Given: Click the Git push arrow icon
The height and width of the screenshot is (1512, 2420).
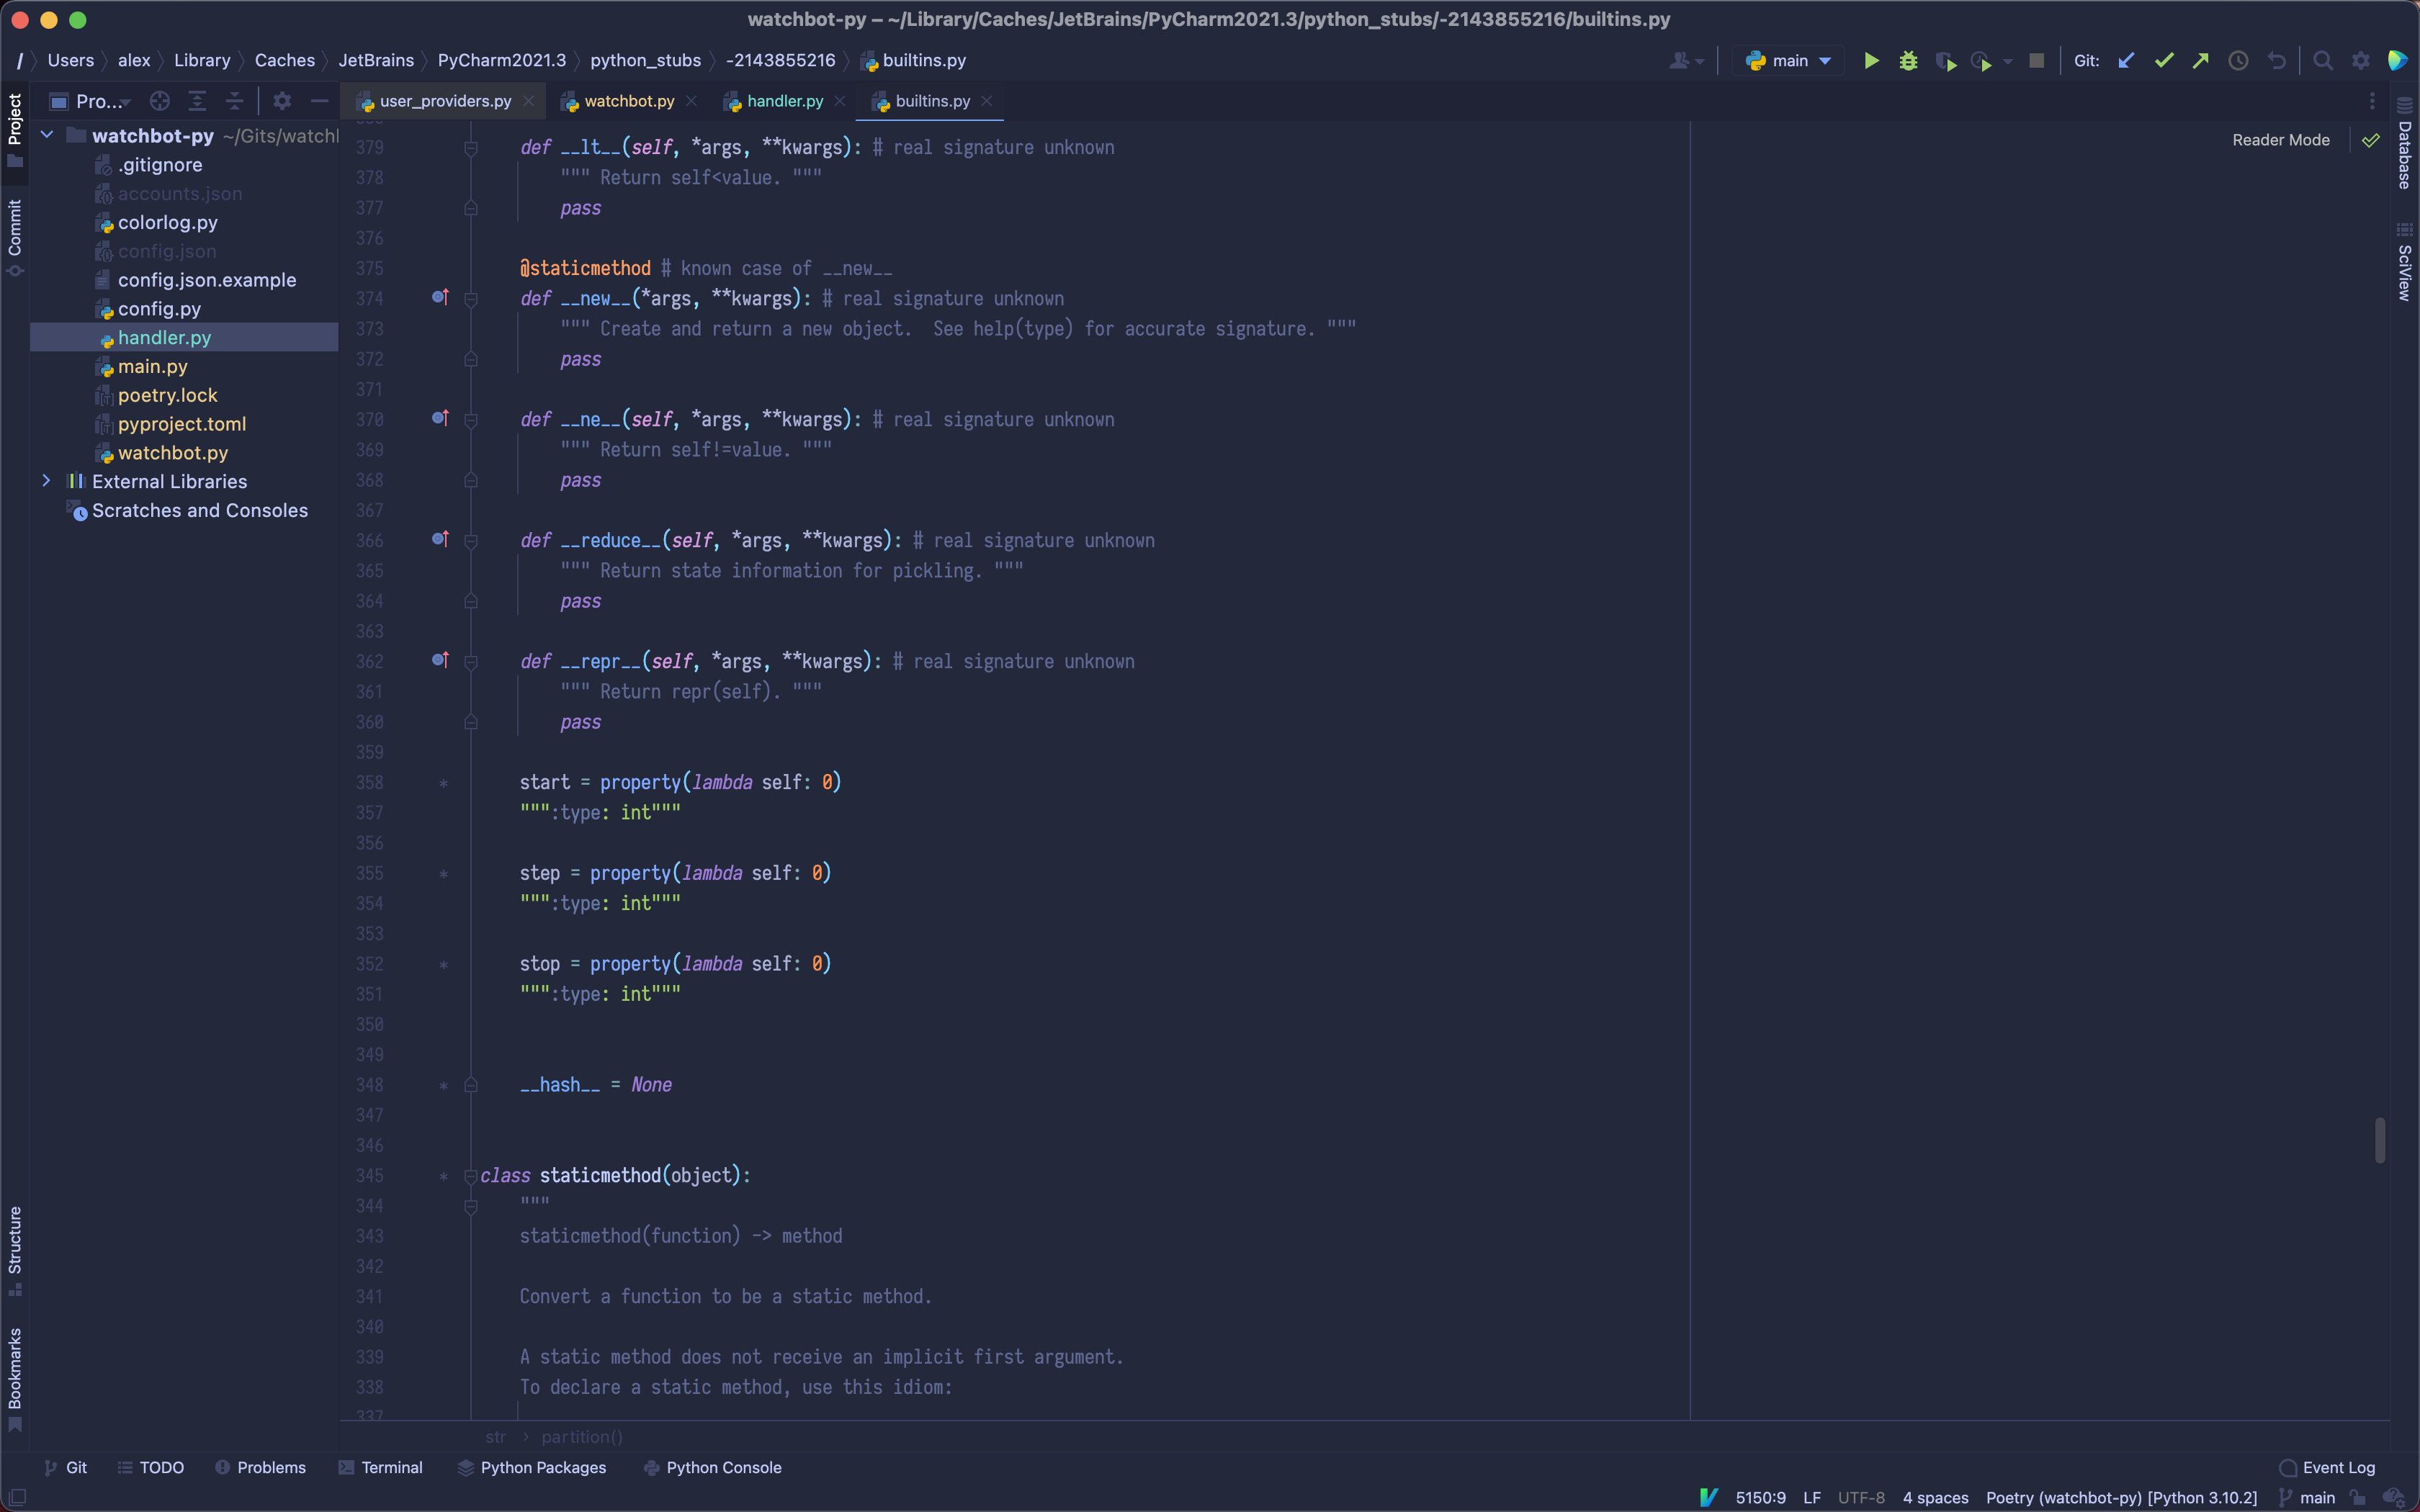Looking at the screenshot, I should (x=2200, y=61).
